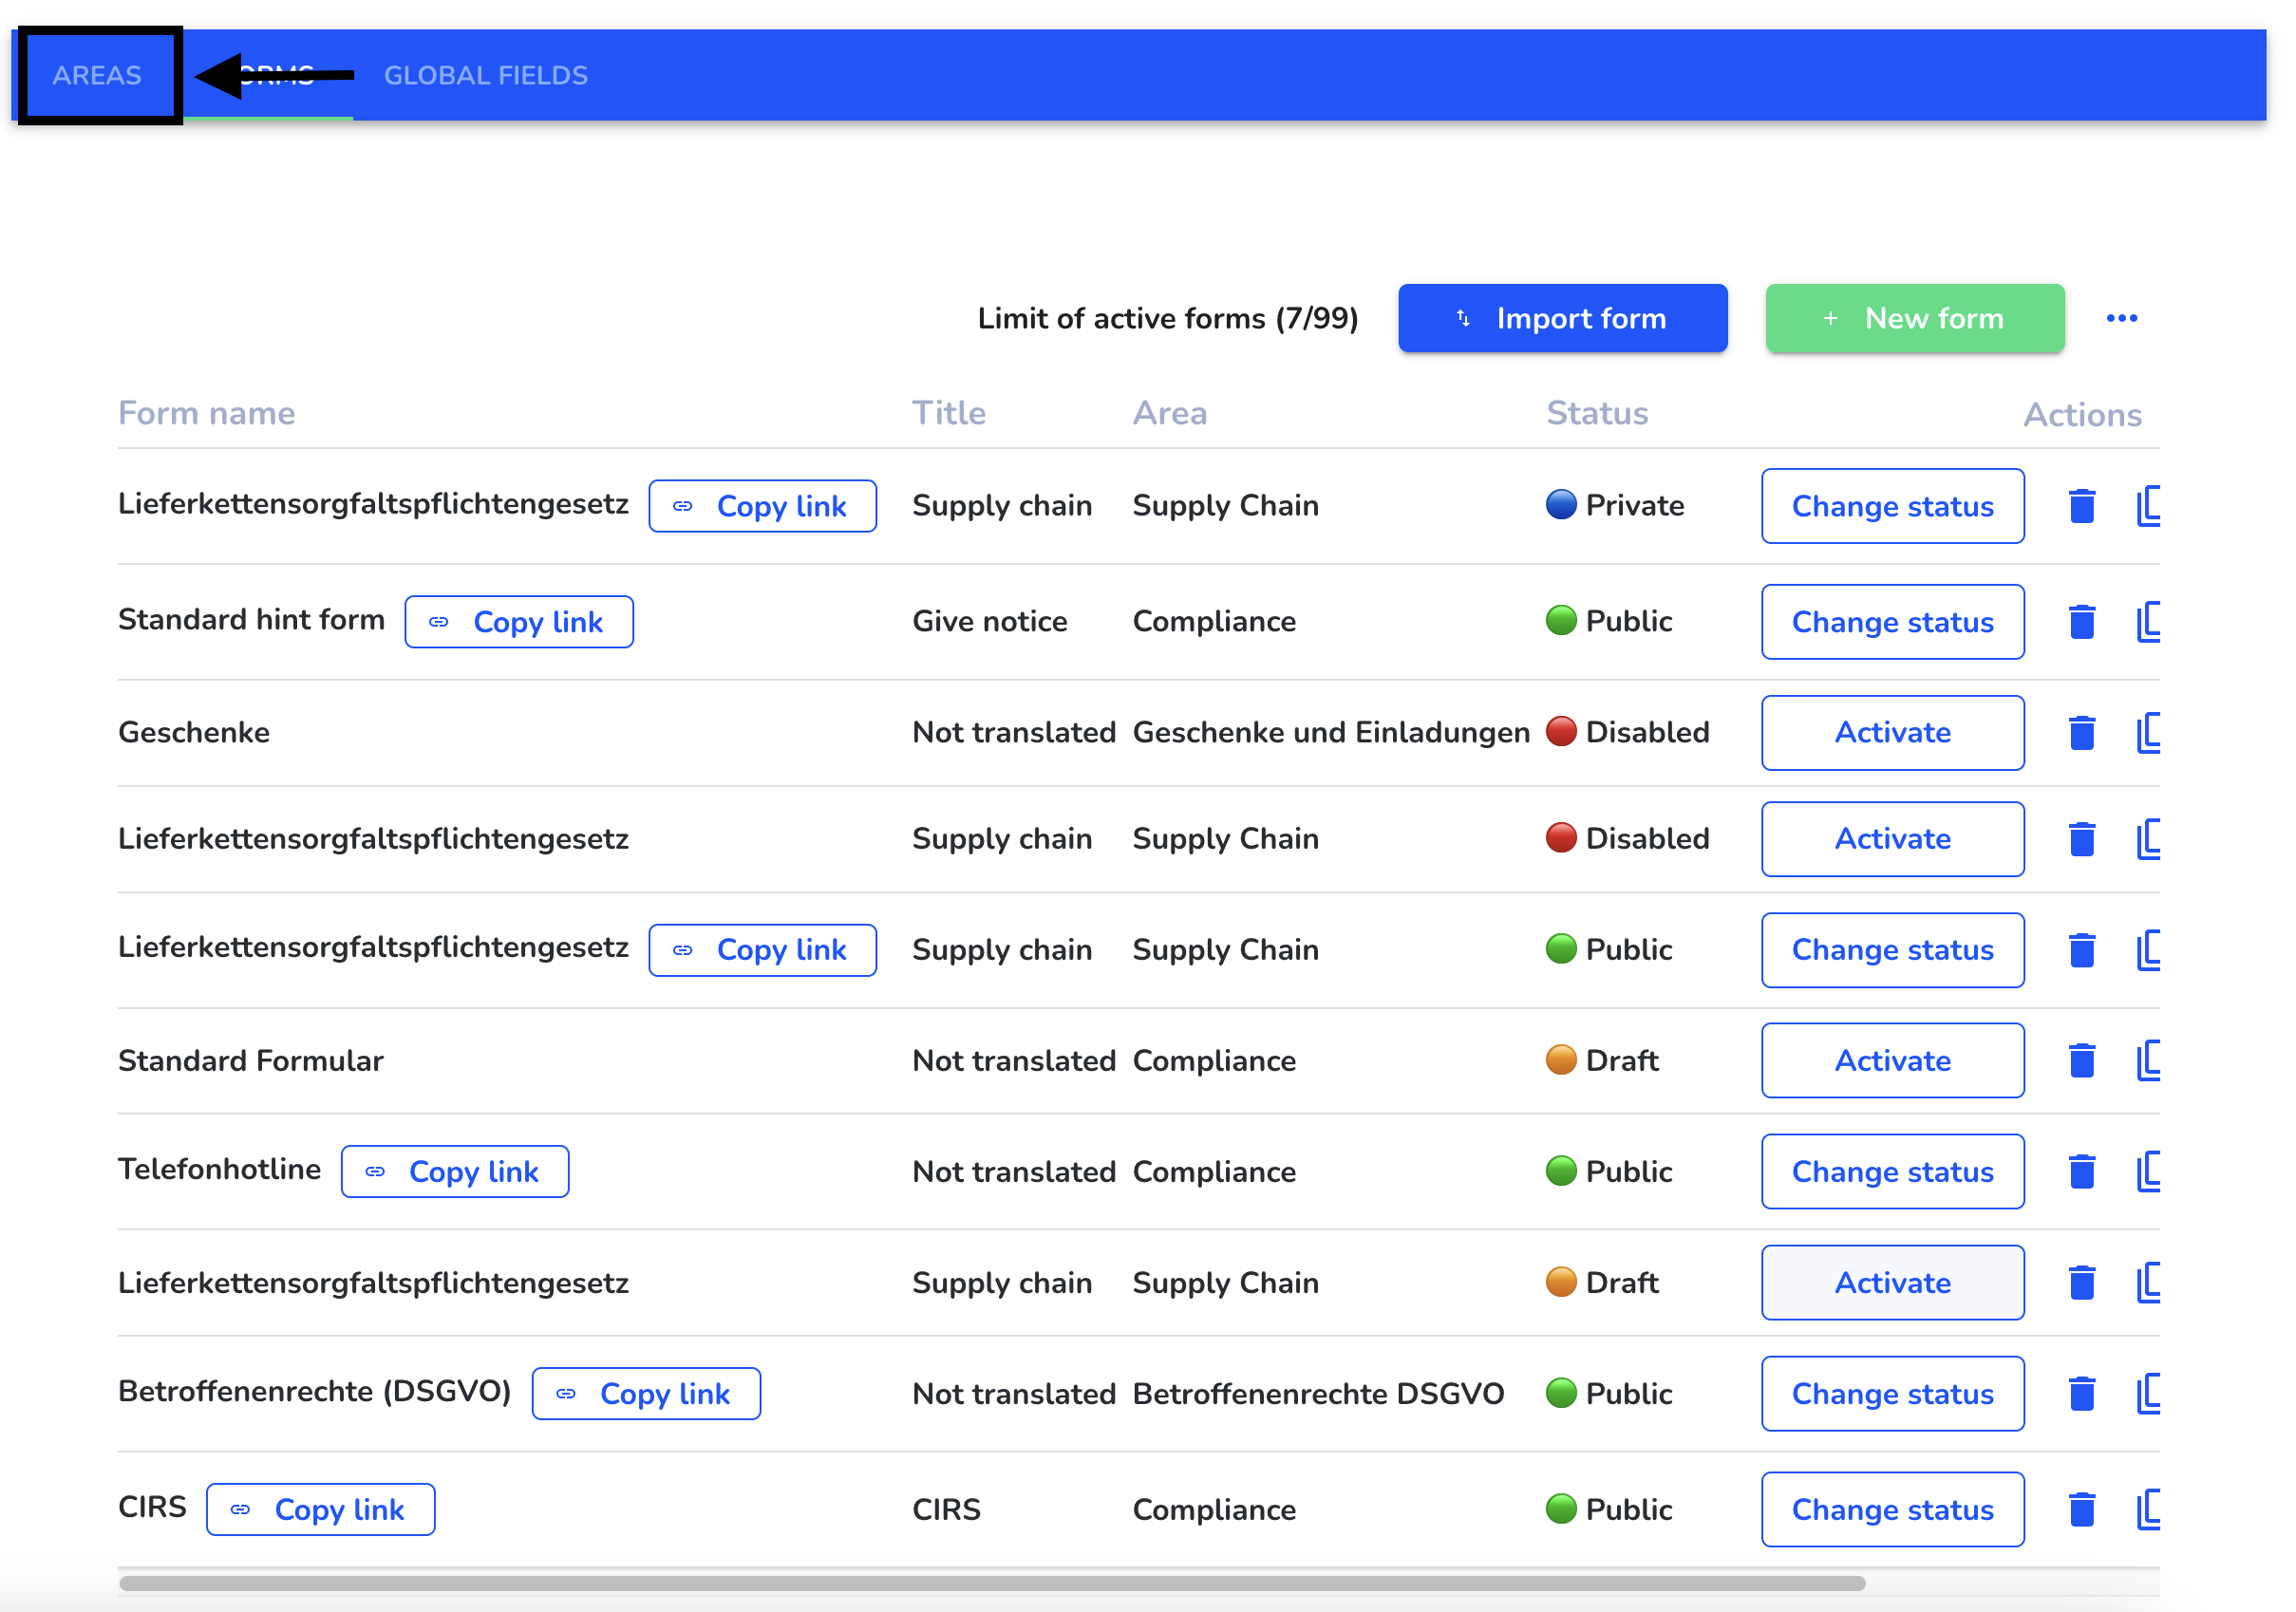This screenshot has height=1612, width=2296.
Task: Copy link for Telefonhotline form
Action: pos(455,1172)
